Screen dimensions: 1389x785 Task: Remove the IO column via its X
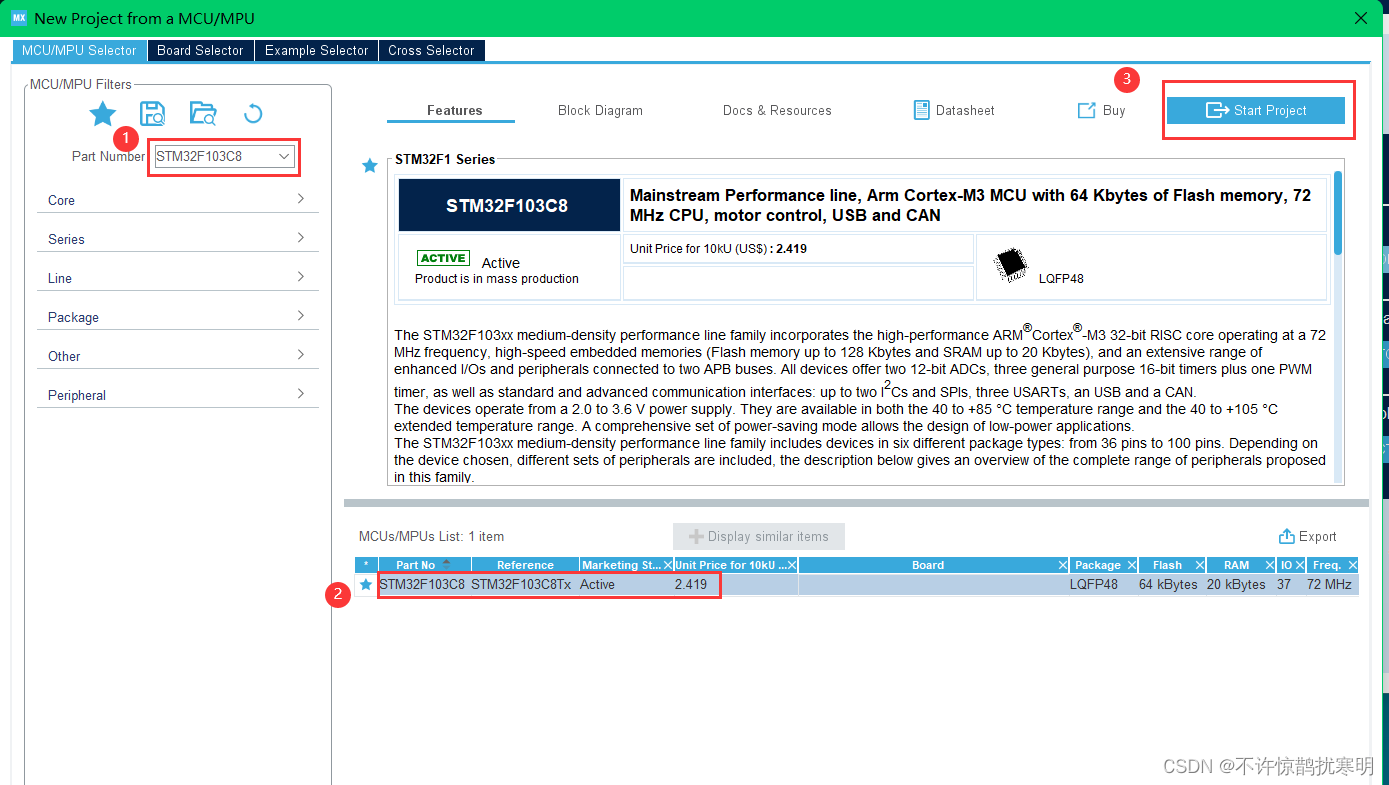(1299, 565)
